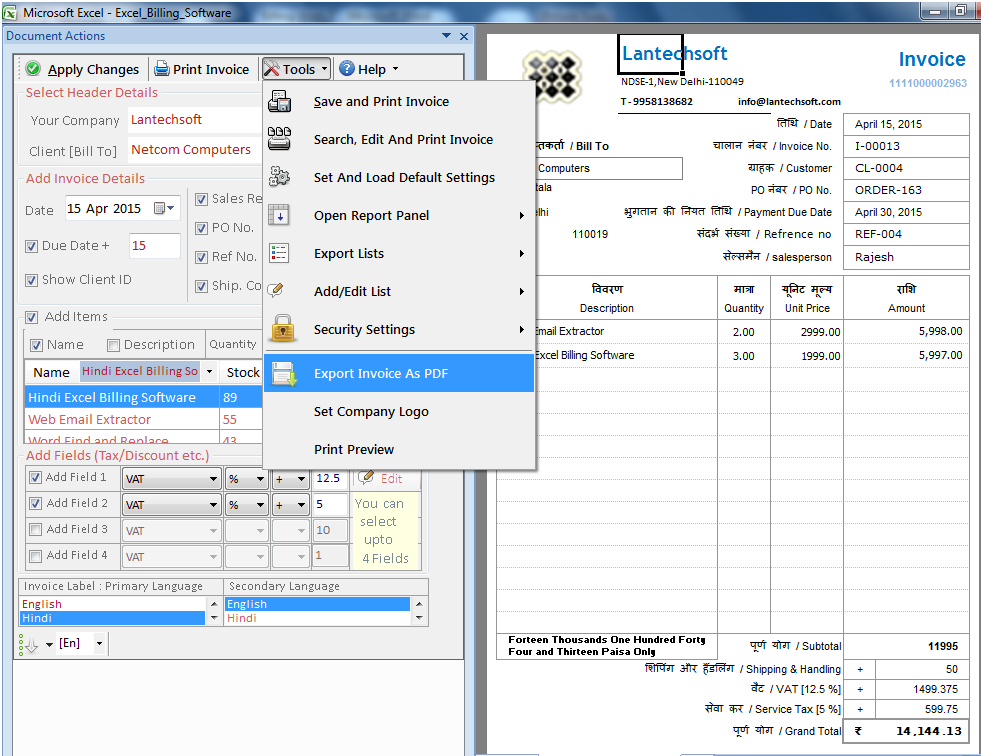Expand the Open Report Panel submenu arrow
The image size is (981, 756).
pyautogui.click(x=521, y=215)
